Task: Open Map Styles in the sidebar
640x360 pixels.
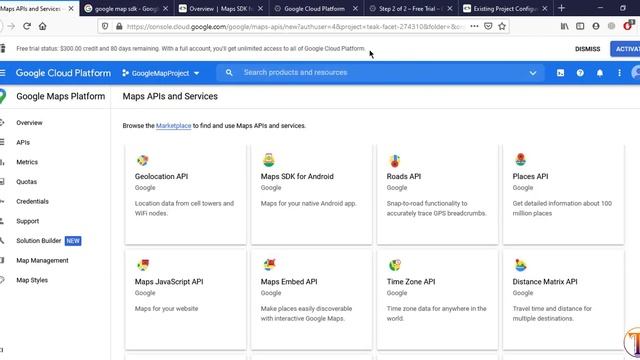Action: 32,280
